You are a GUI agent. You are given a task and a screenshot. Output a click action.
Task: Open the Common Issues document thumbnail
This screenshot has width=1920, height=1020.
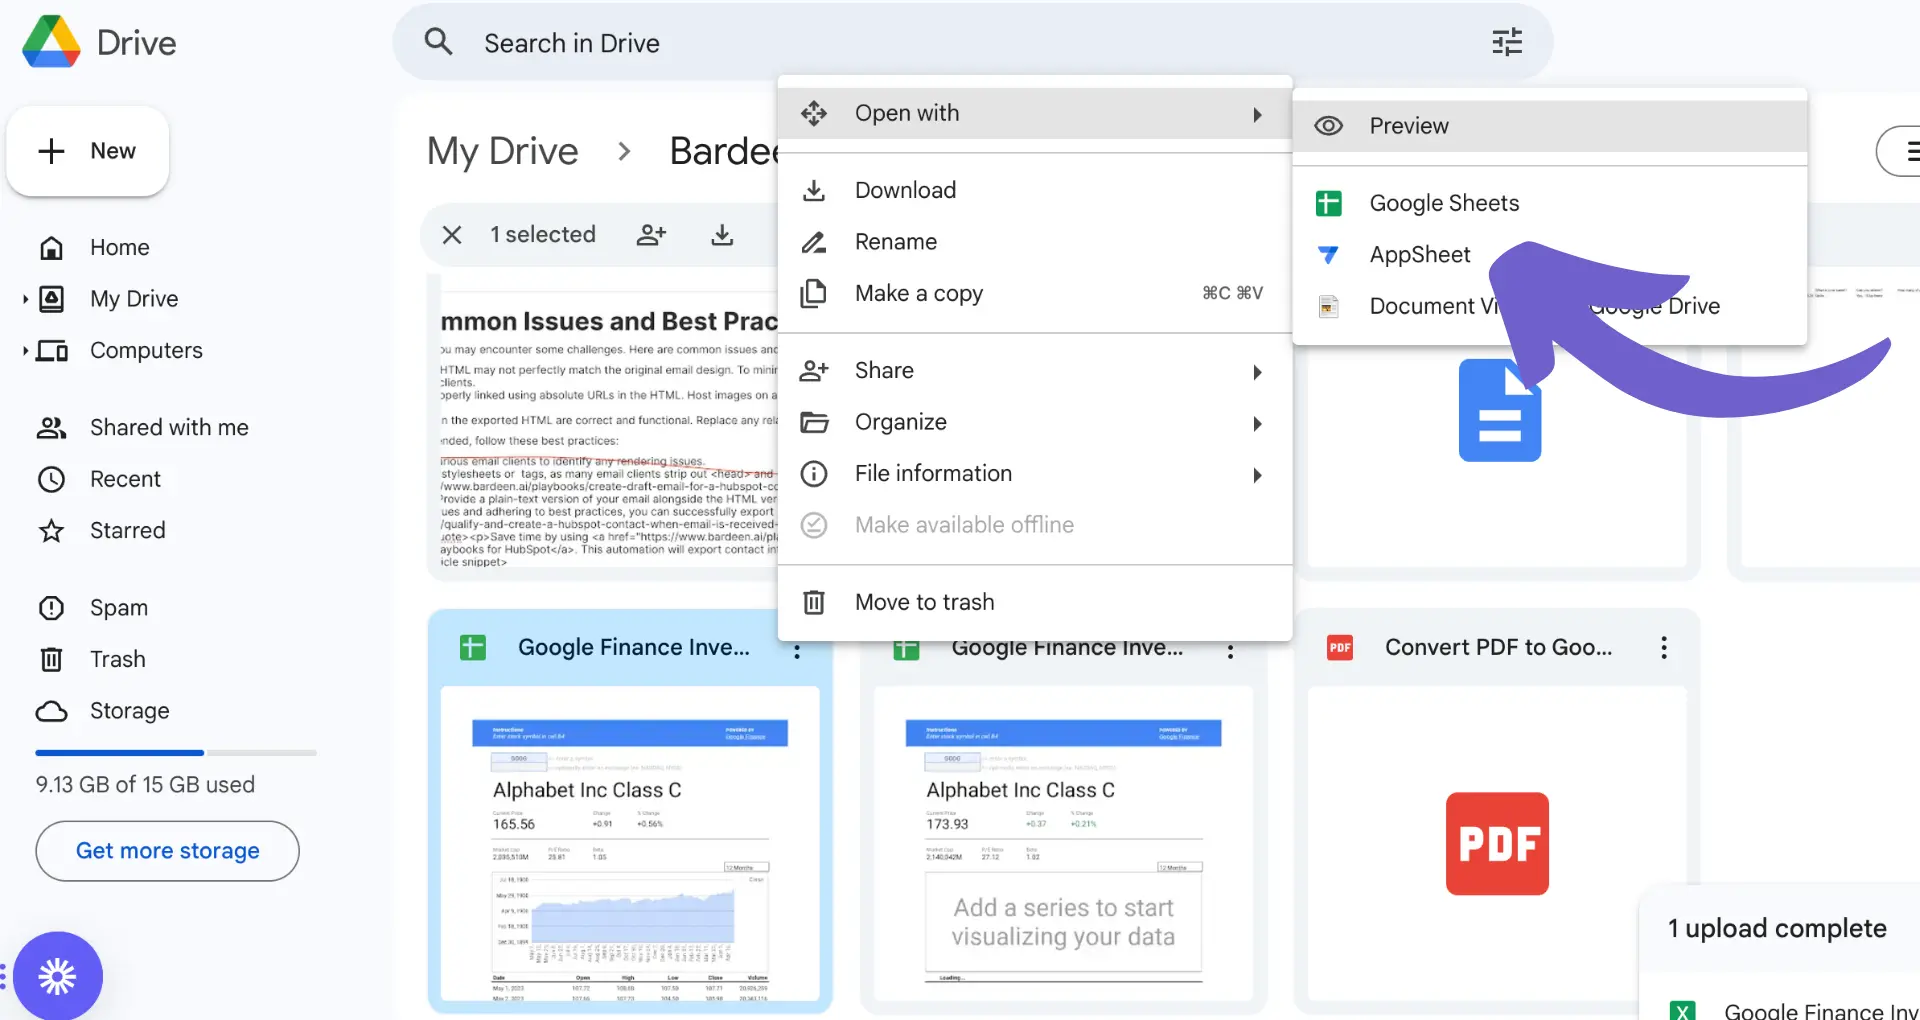(x=608, y=430)
